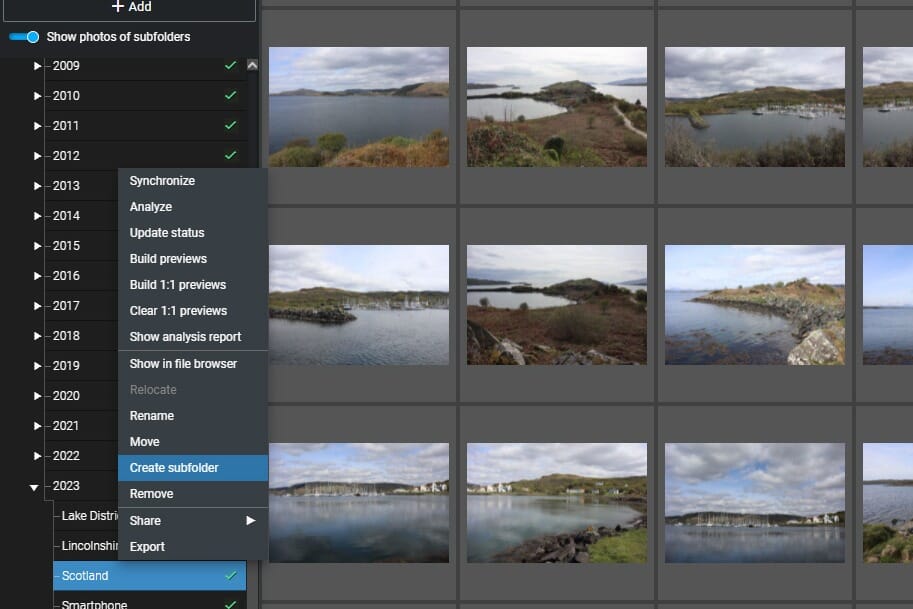Click the green checkmark next to 2010
The height and width of the screenshot is (609, 913).
tap(232, 95)
